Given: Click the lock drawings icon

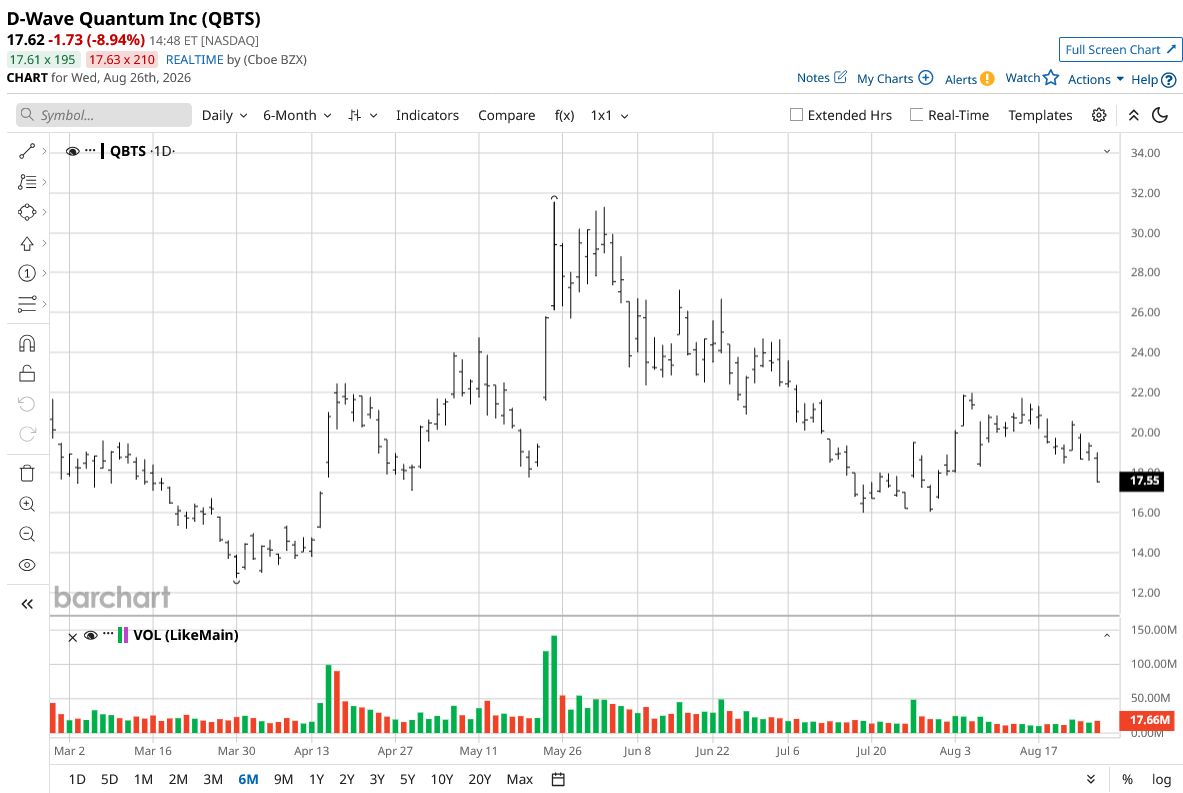Looking at the screenshot, I should [x=27, y=373].
